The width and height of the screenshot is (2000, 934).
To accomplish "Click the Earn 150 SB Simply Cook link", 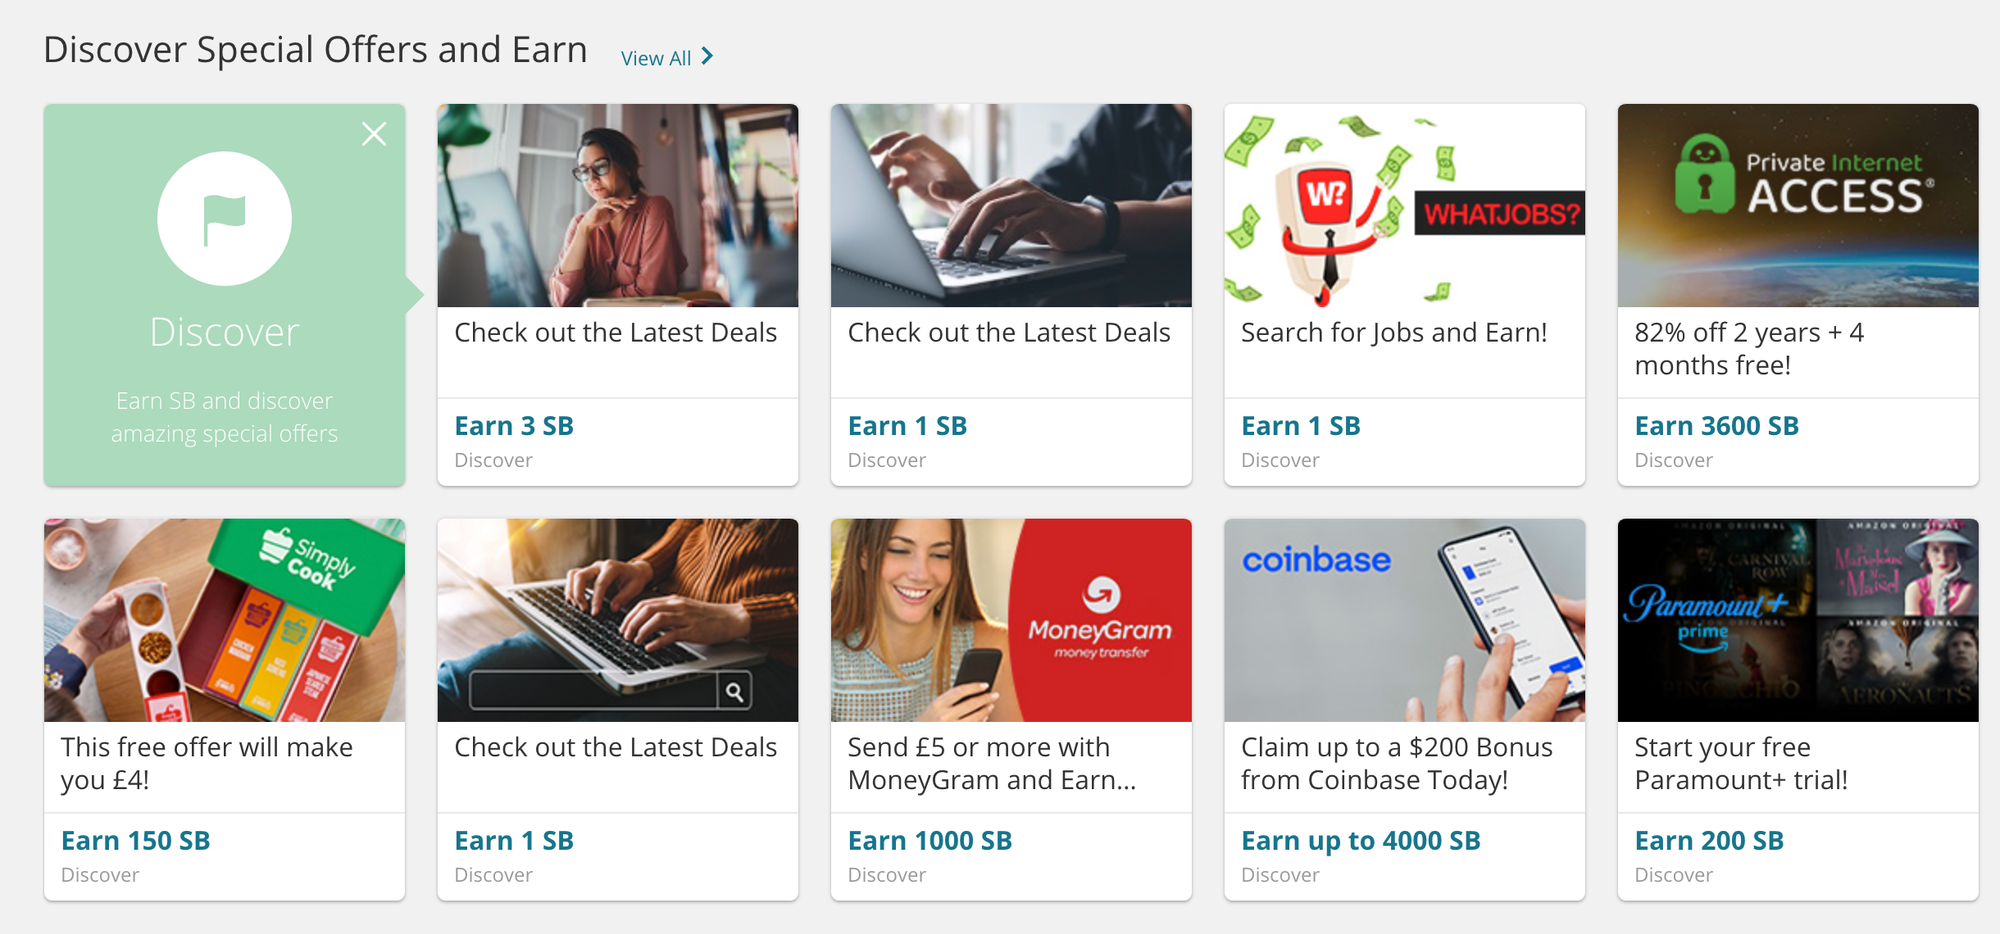I will [135, 840].
